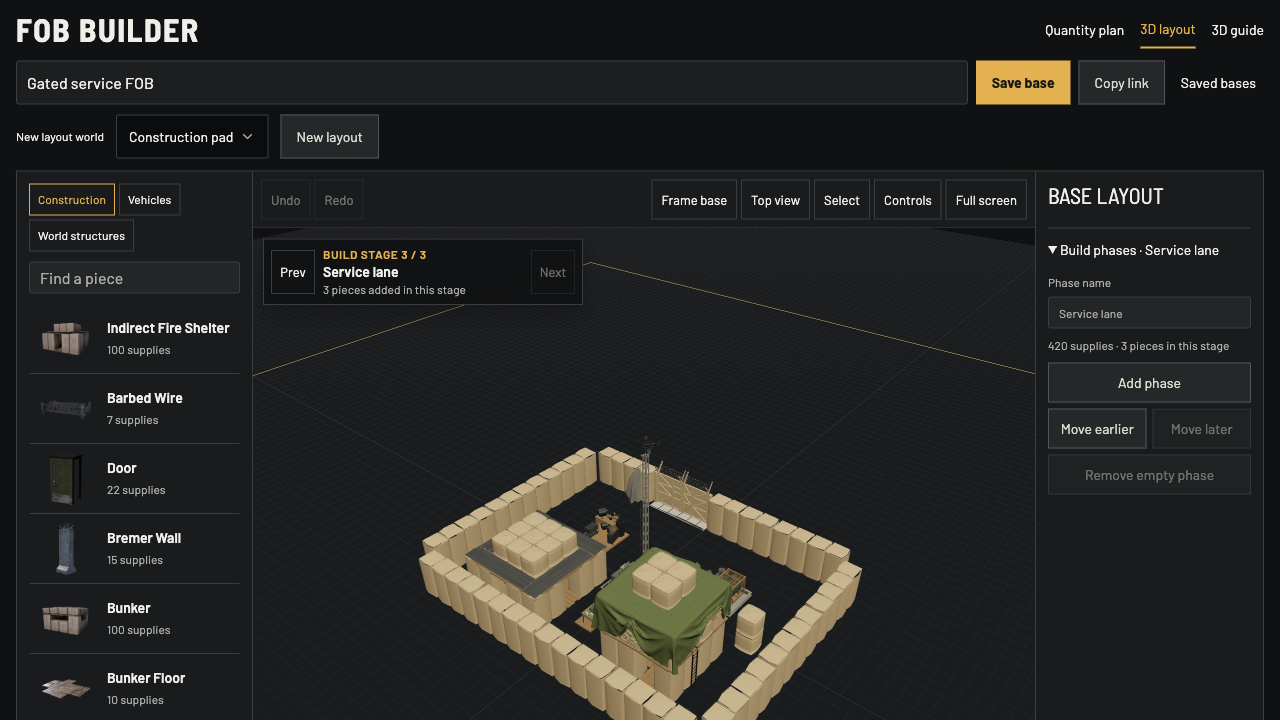Open Saved bases
This screenshot has height=720, width=1280.
[x=1218, y=83]
